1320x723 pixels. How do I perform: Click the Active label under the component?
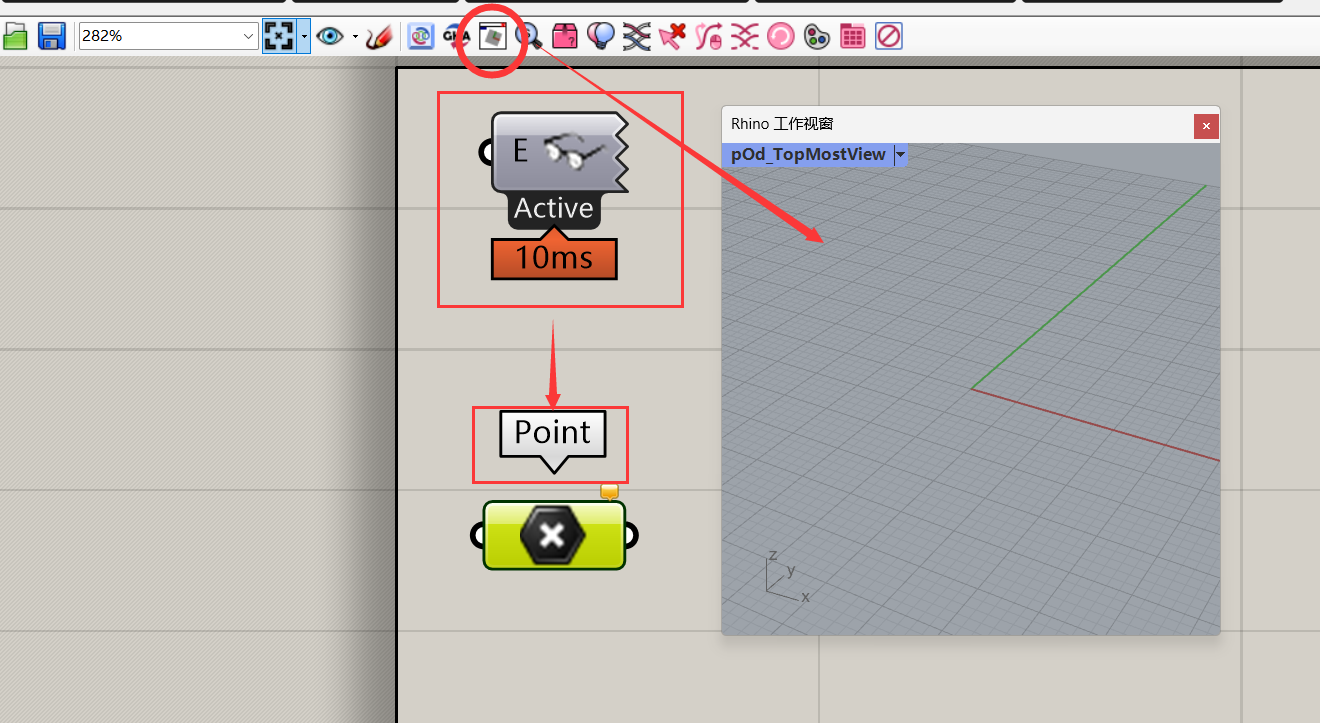(554, 208)
